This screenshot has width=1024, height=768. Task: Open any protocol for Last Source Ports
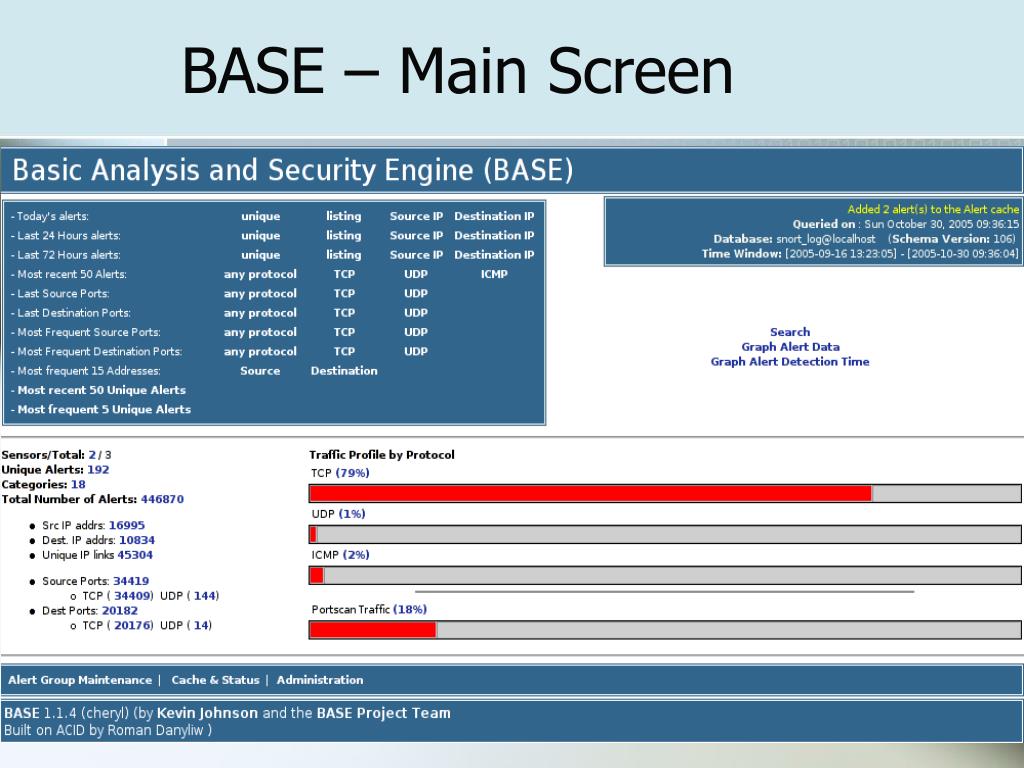pyautogui.click(x=260, y=294)
